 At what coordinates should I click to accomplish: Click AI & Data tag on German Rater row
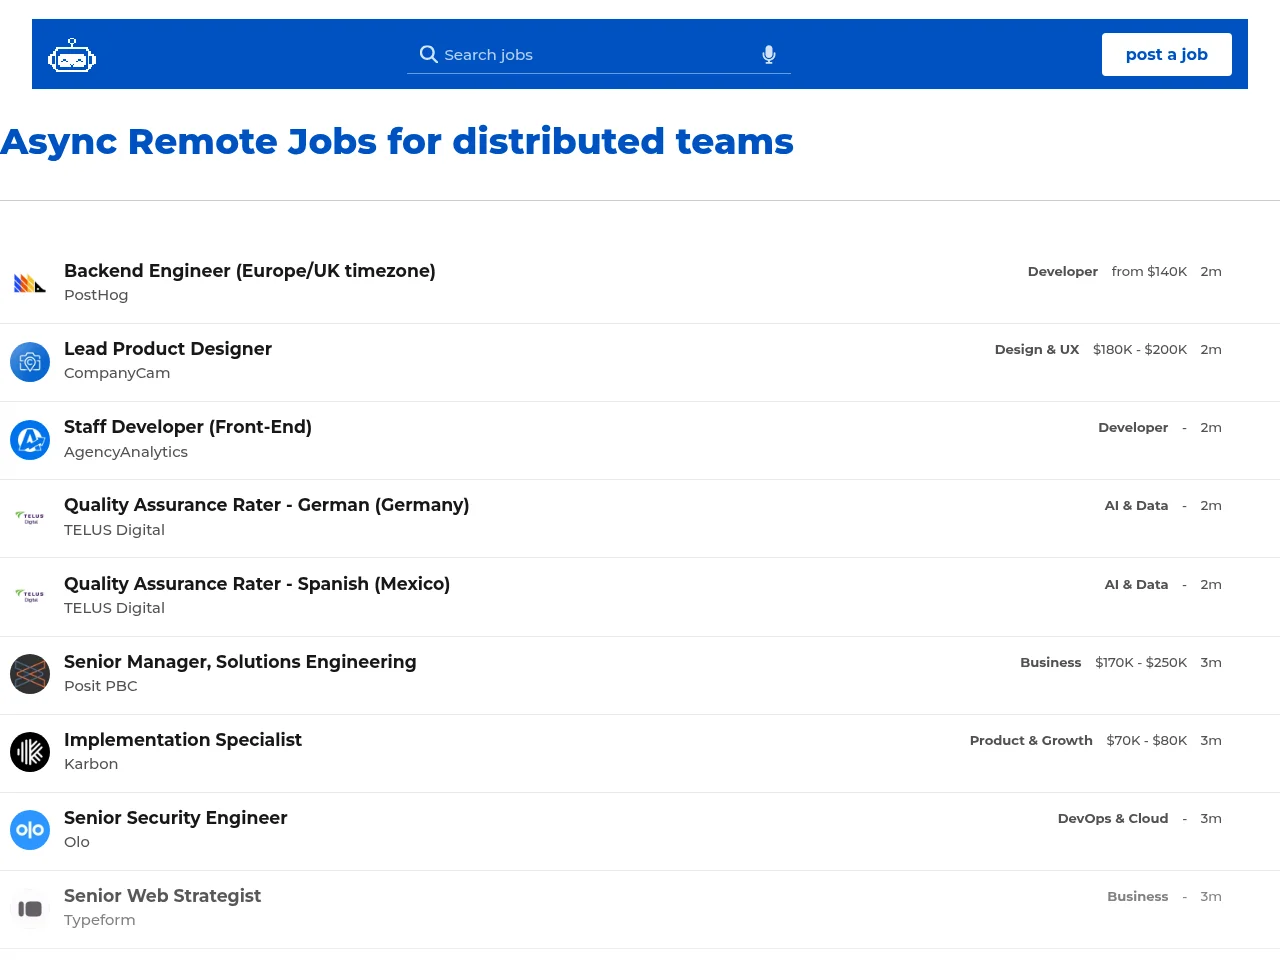pos(1136,505)
